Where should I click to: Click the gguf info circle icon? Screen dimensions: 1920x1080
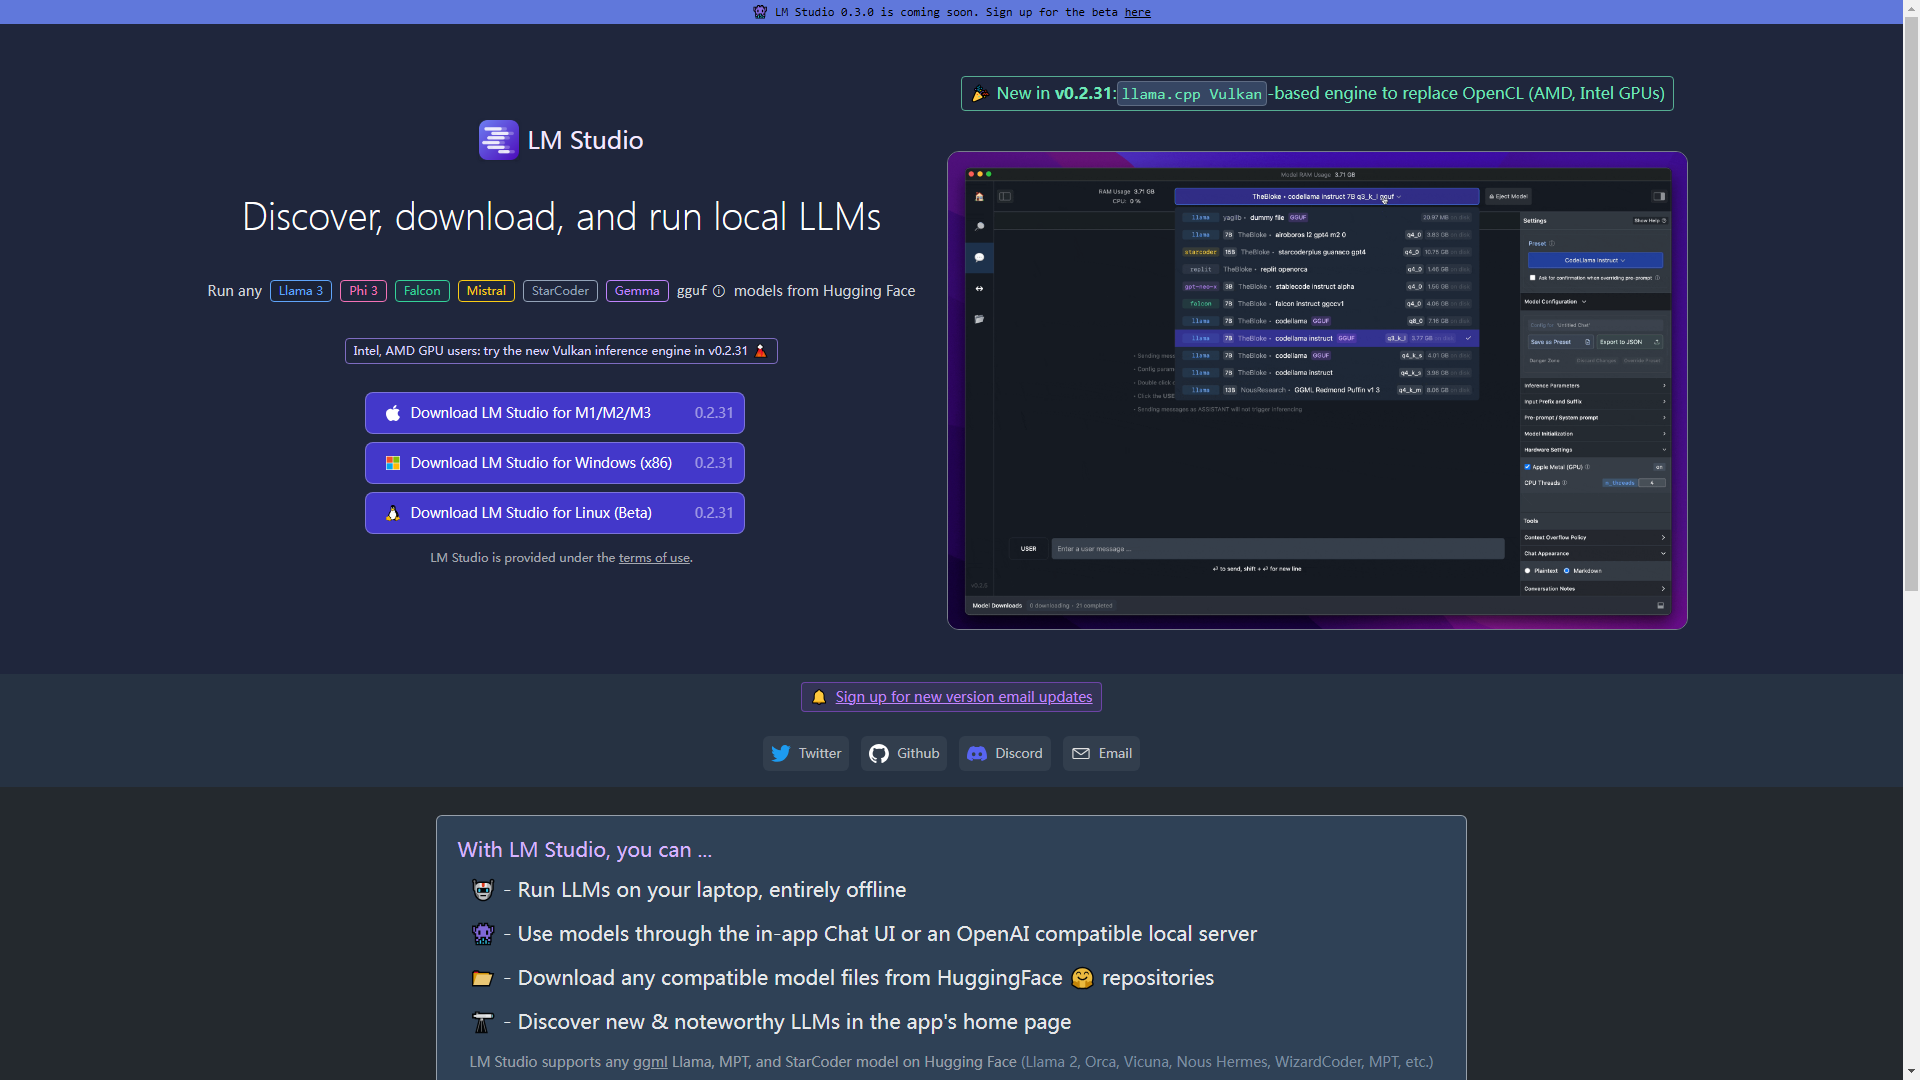[x=719, y=291]
